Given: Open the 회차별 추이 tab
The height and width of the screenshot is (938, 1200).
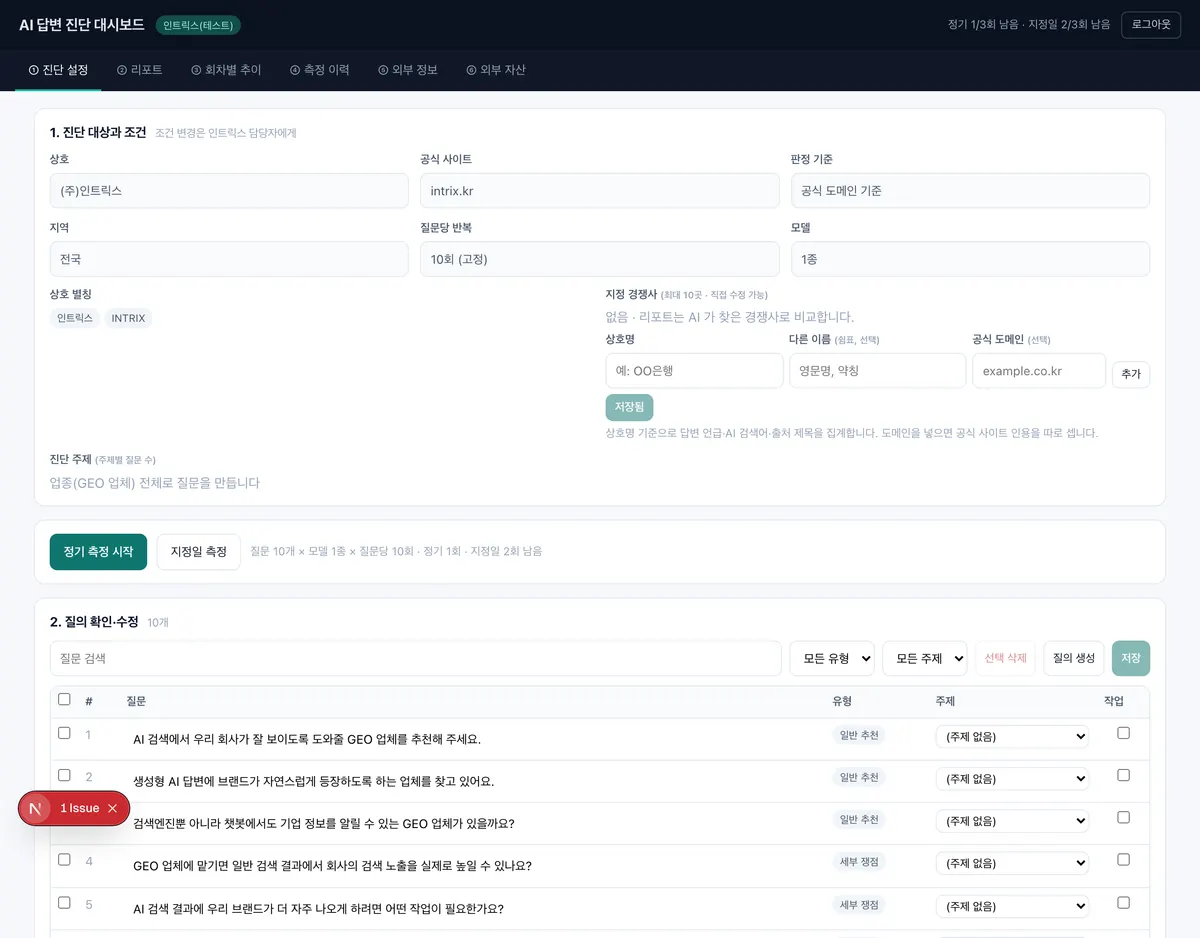Looking at the screenshot, I should [226, 70].
